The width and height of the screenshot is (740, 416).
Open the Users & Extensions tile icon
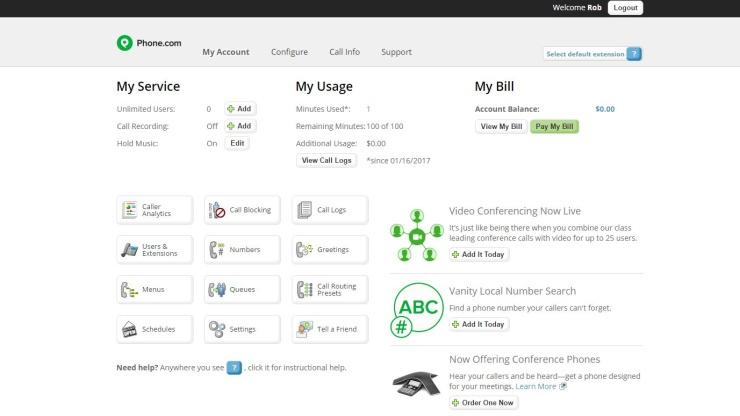[129, 250]
